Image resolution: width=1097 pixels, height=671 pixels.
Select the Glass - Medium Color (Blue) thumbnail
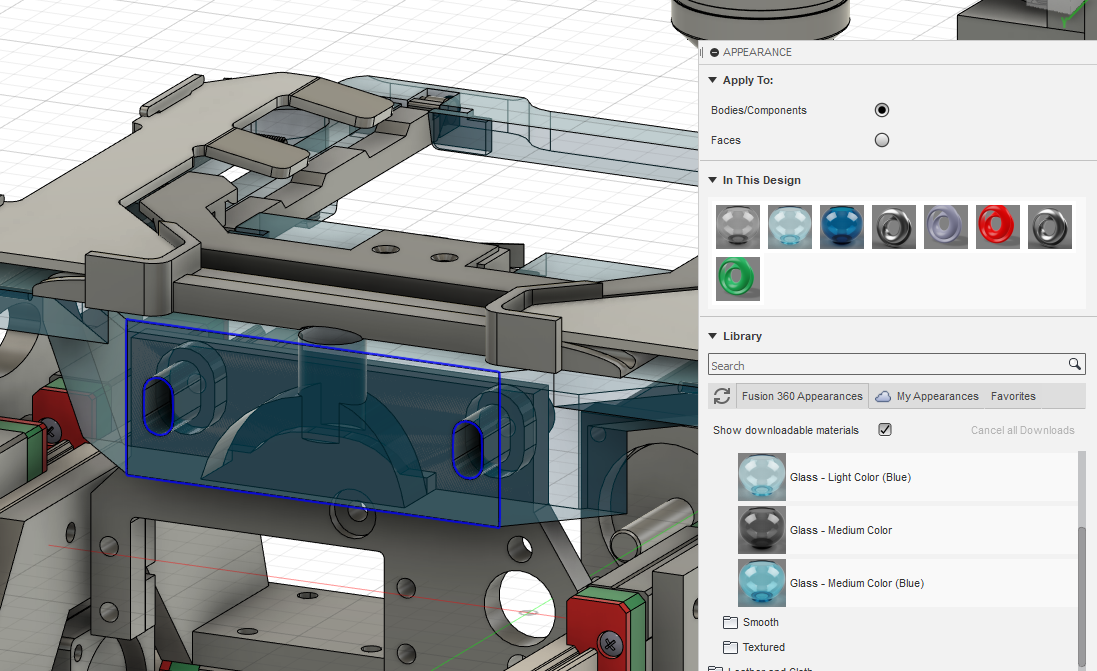761,583
